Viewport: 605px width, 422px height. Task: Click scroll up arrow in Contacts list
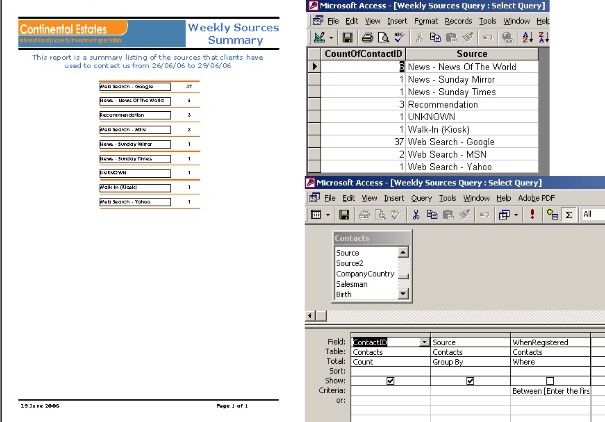[403, 253]
